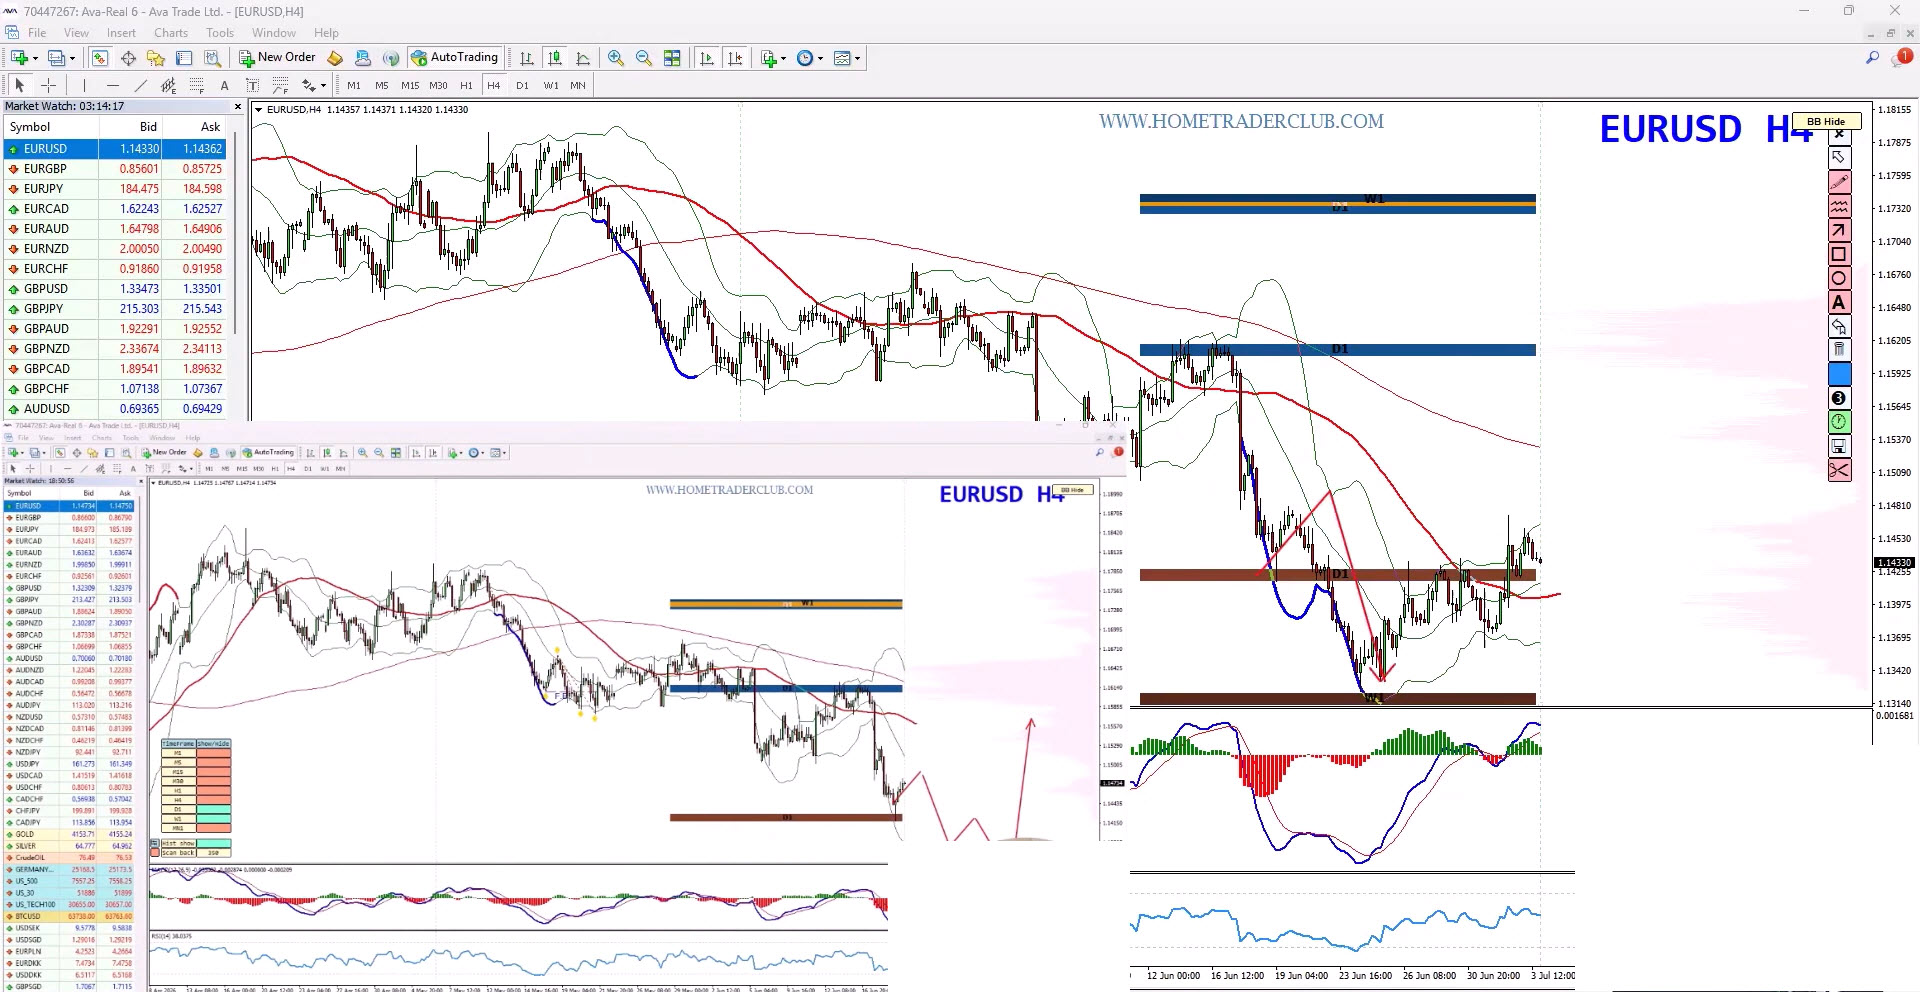The height and width of the screenshot is (992, 1925).
Task: Click trash can in drawing palette
Action: click(x=1839, y=350)
